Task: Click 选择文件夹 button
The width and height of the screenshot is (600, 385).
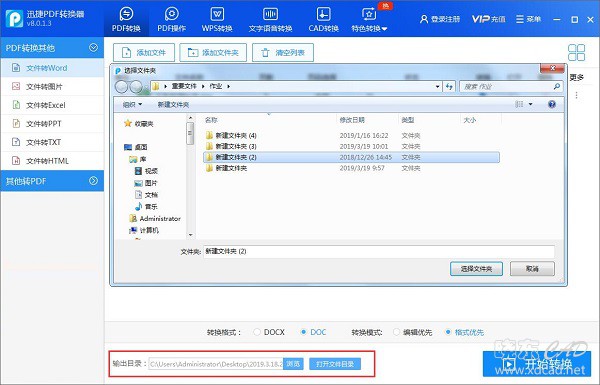Action: pyautogui.click(x=476, y=269)
